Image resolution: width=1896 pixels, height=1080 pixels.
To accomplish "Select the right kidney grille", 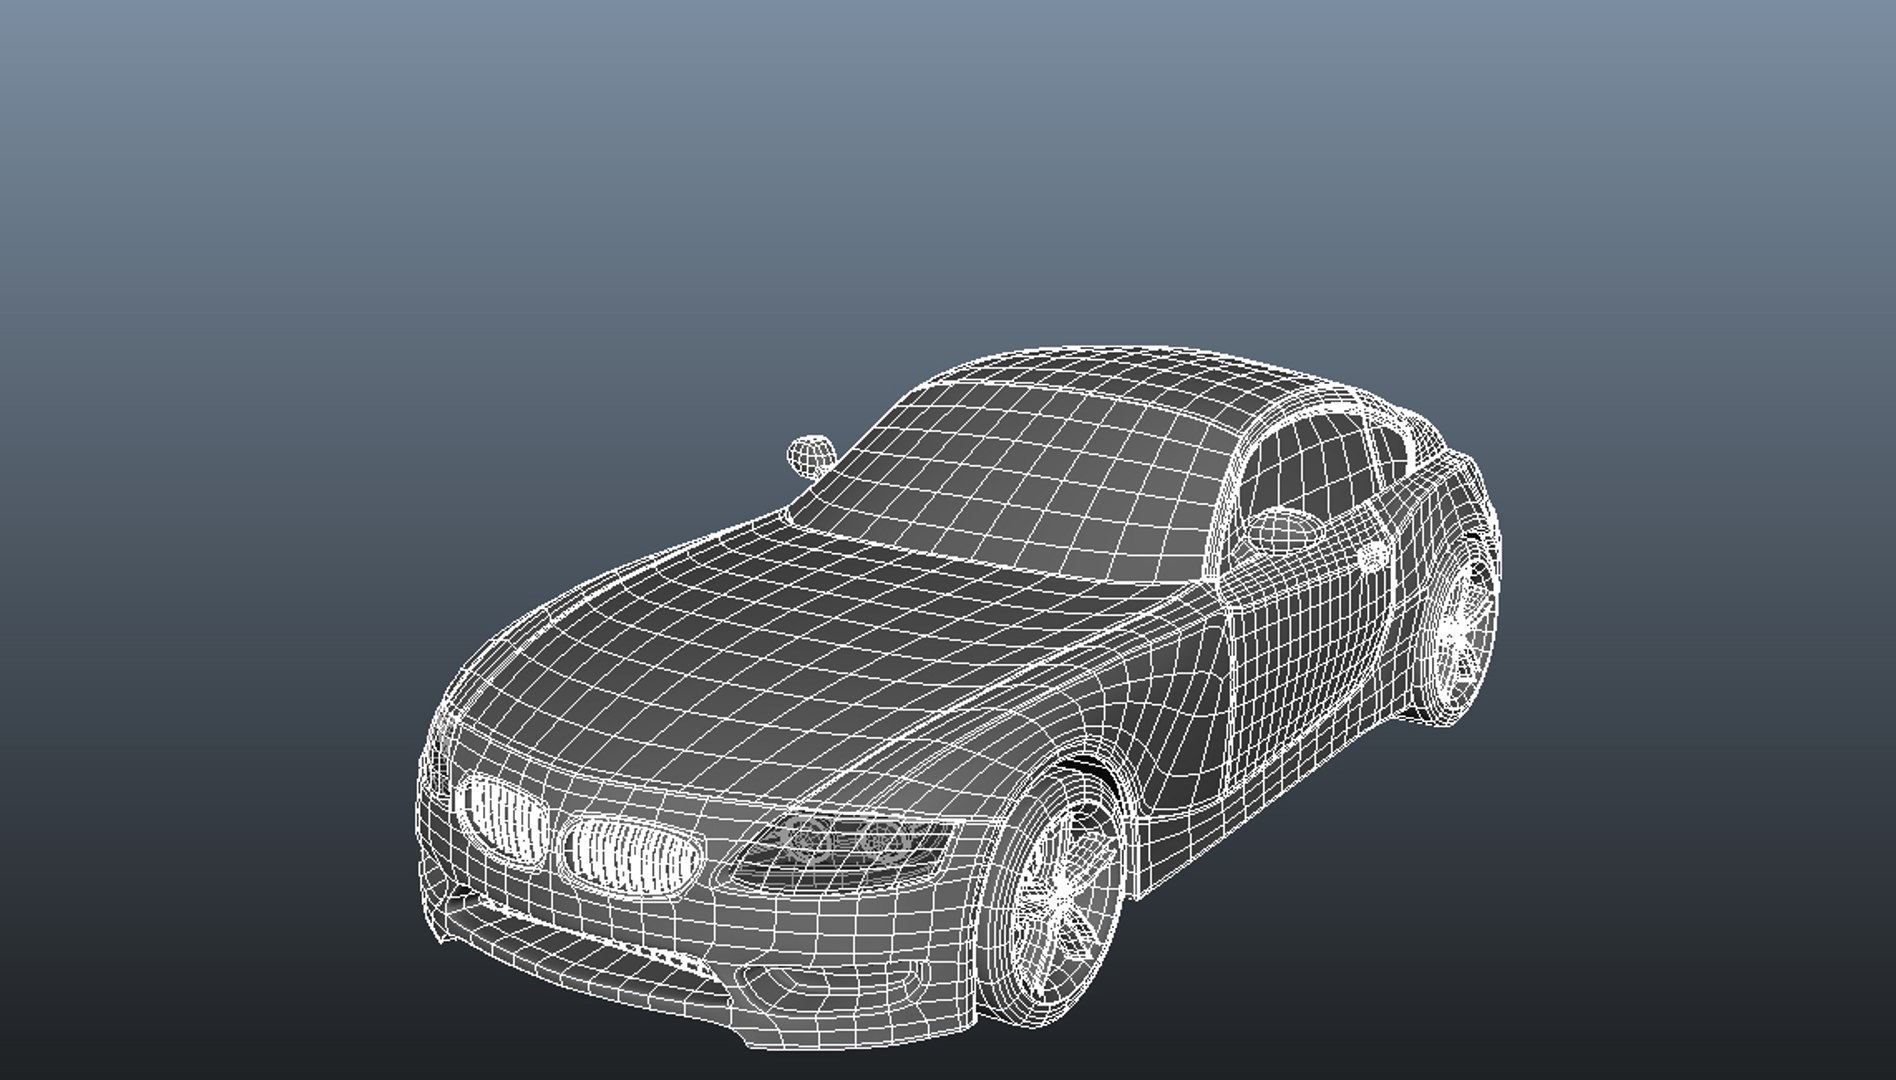I will click(631, 857).
